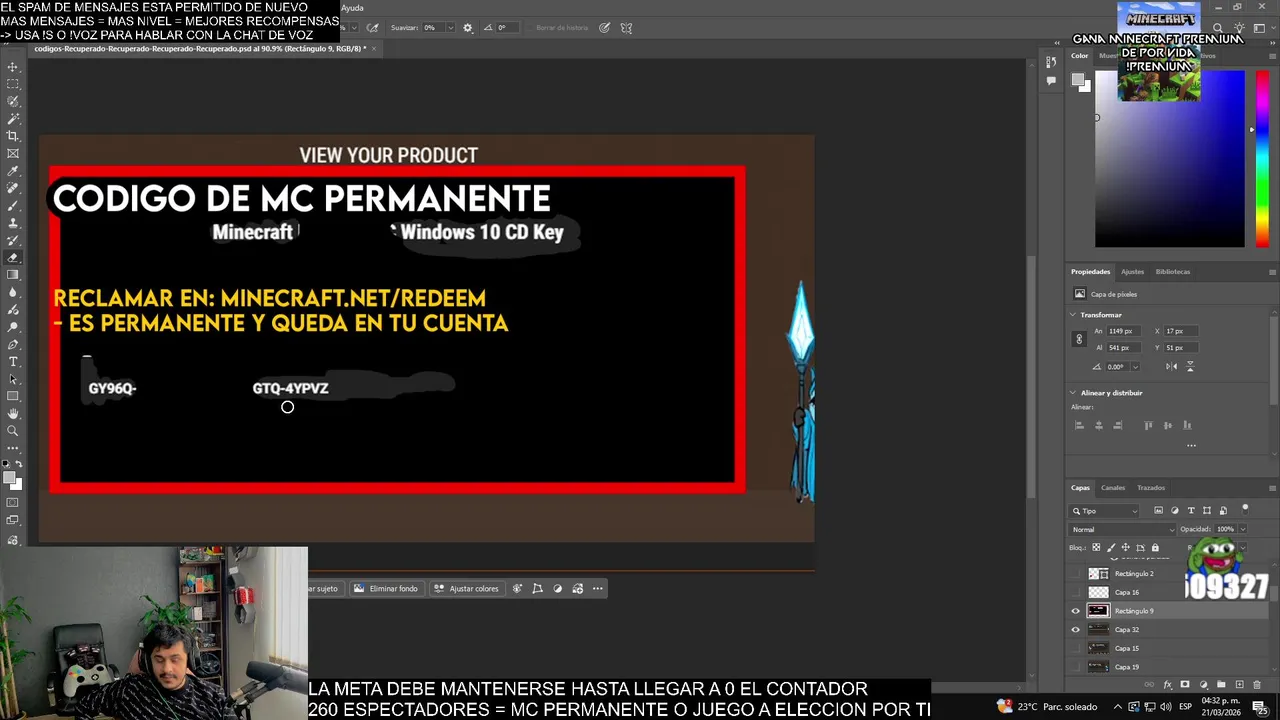Switch to the Ajustes tab
Viewport: 1280px width, 720px height.
[1132, 272]
